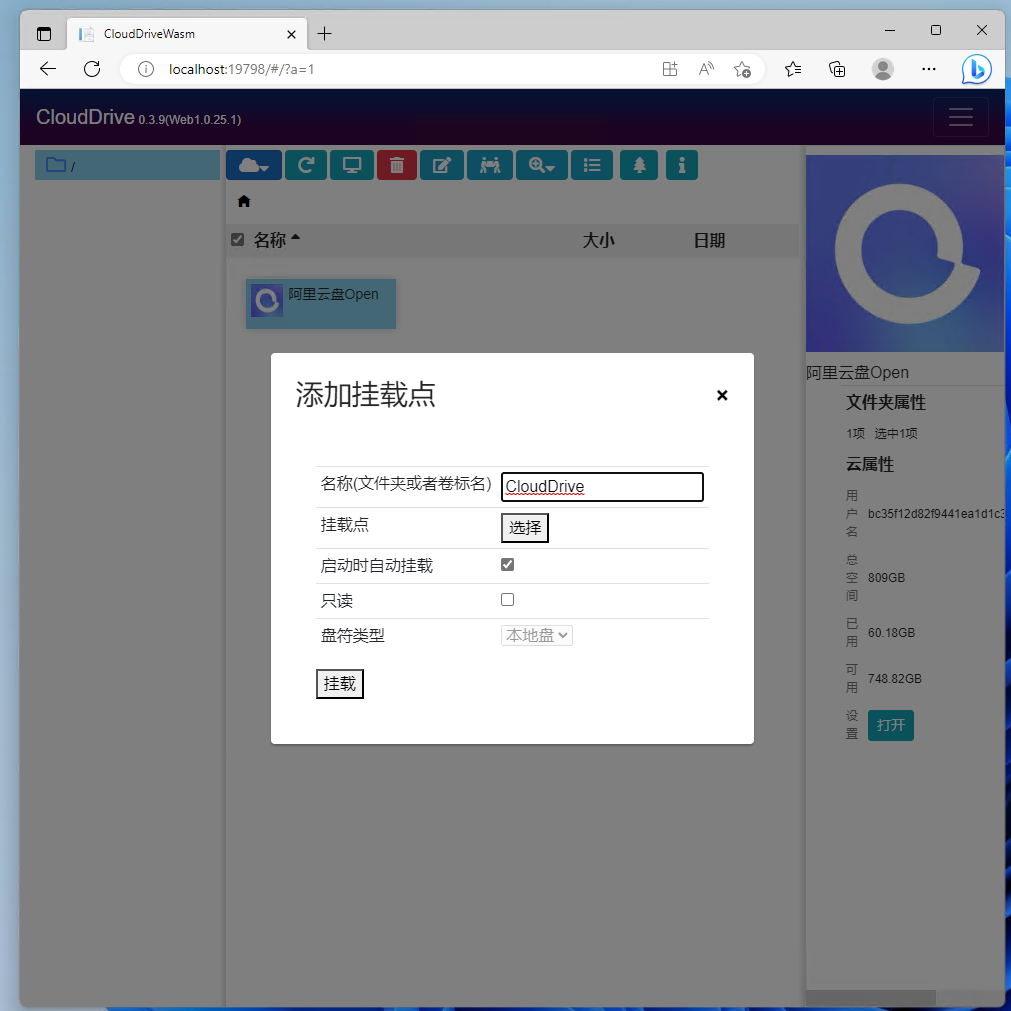Select the root folder in left tree
This screenshot has width=1011, height=1011.
[127, 165]
